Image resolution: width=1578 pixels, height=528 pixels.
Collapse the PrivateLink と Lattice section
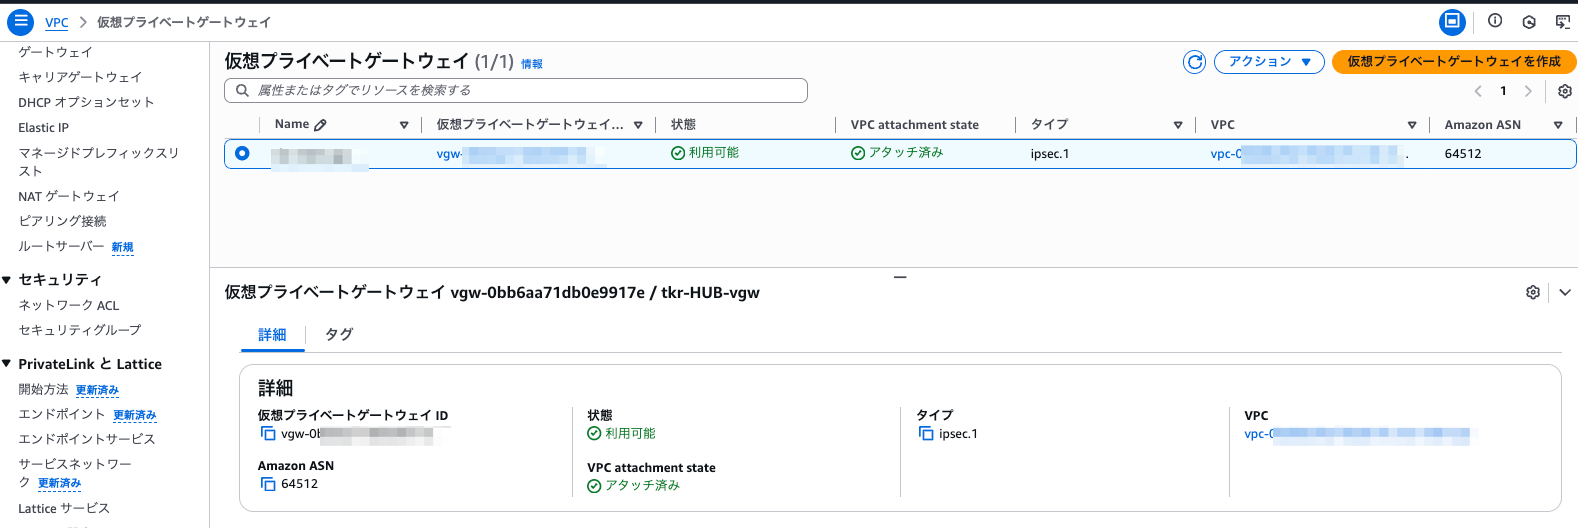(x=7, y=364)
